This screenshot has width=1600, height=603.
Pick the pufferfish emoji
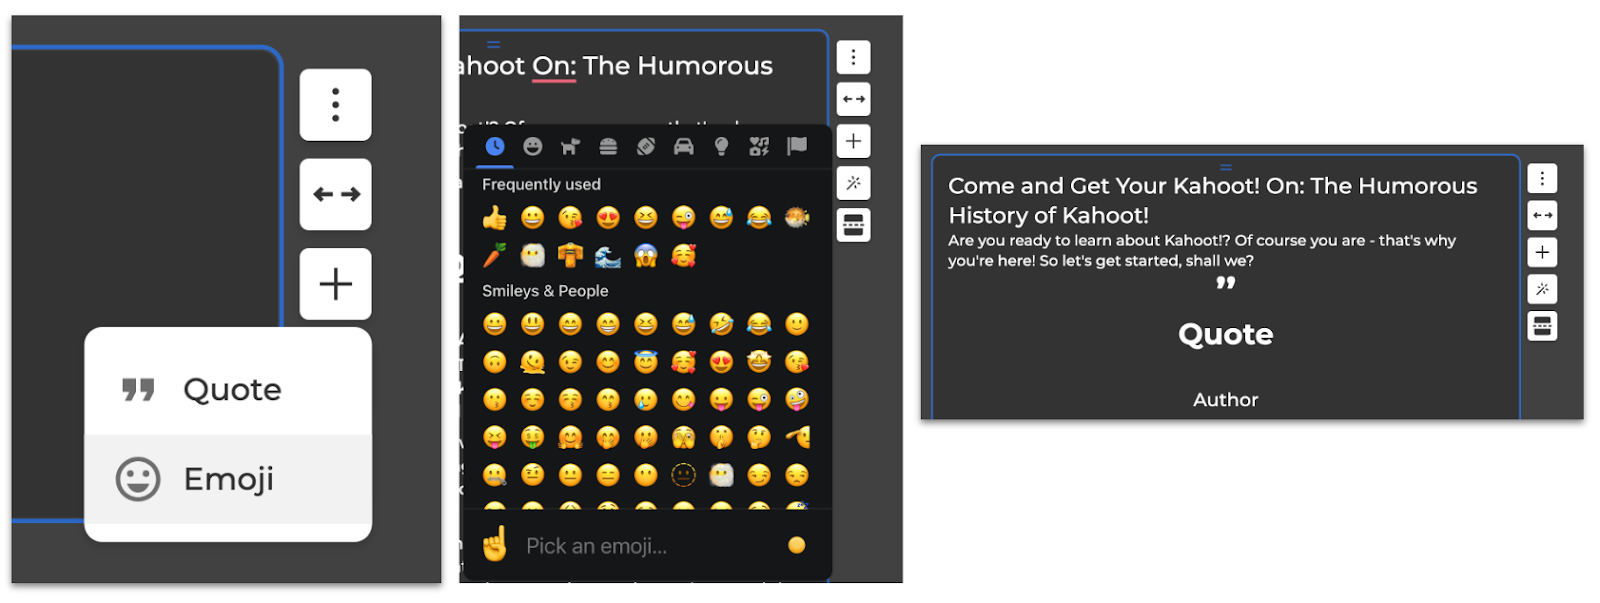(797, 218)
